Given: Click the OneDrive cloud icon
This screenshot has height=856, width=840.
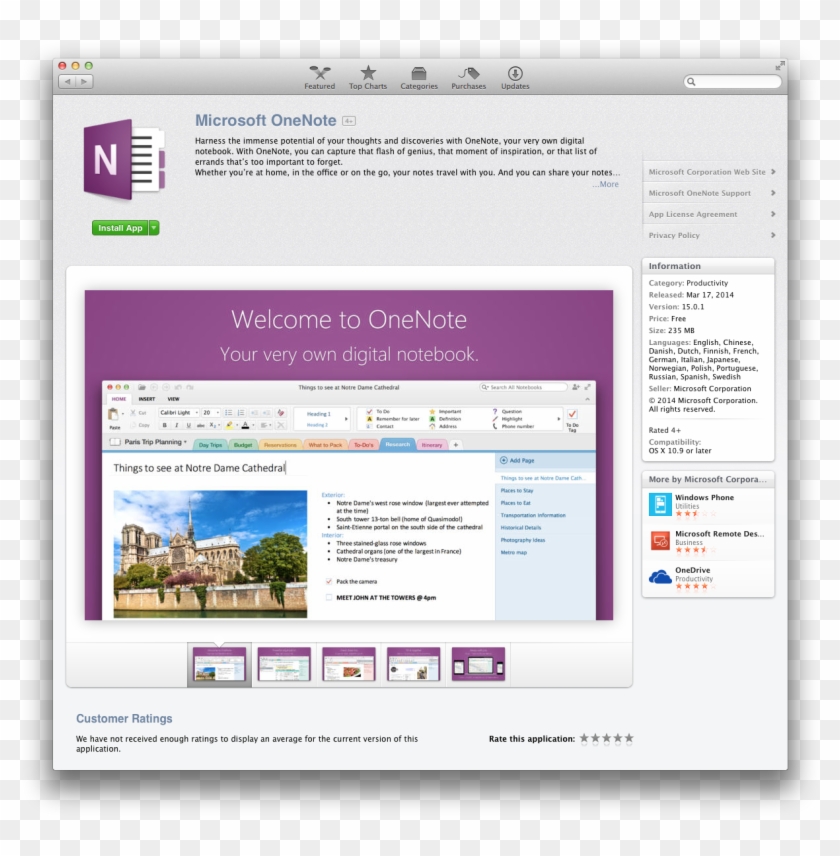Looking at the screenshot, I should 660,577.
